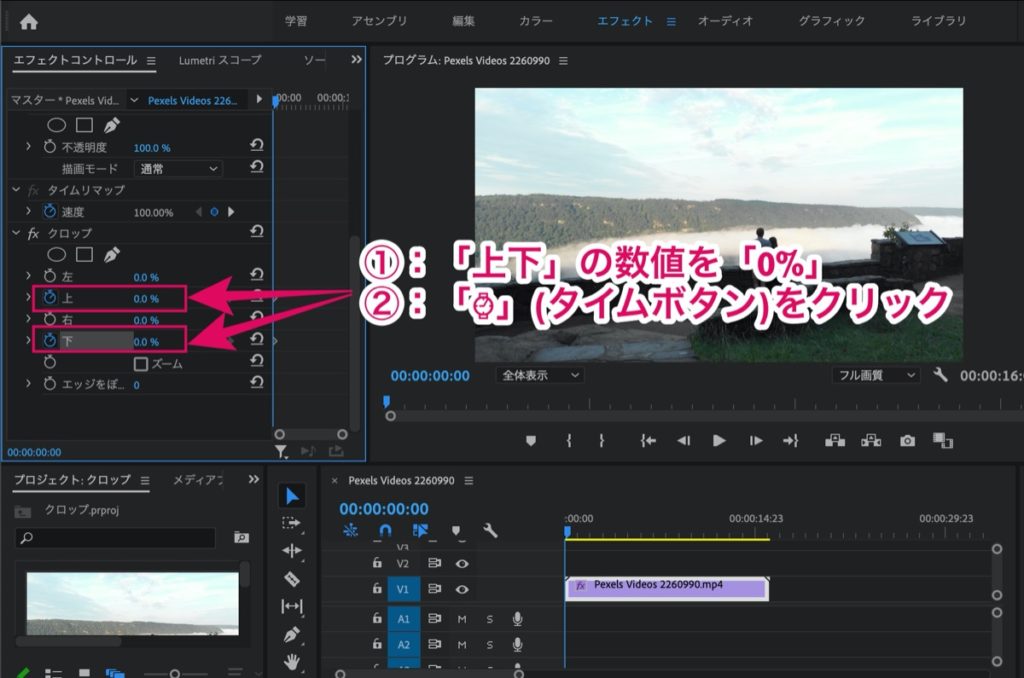Create ellipse mask under クロップ
The height and width of the screenshot is (678, 1024).
tap(57, 254)
